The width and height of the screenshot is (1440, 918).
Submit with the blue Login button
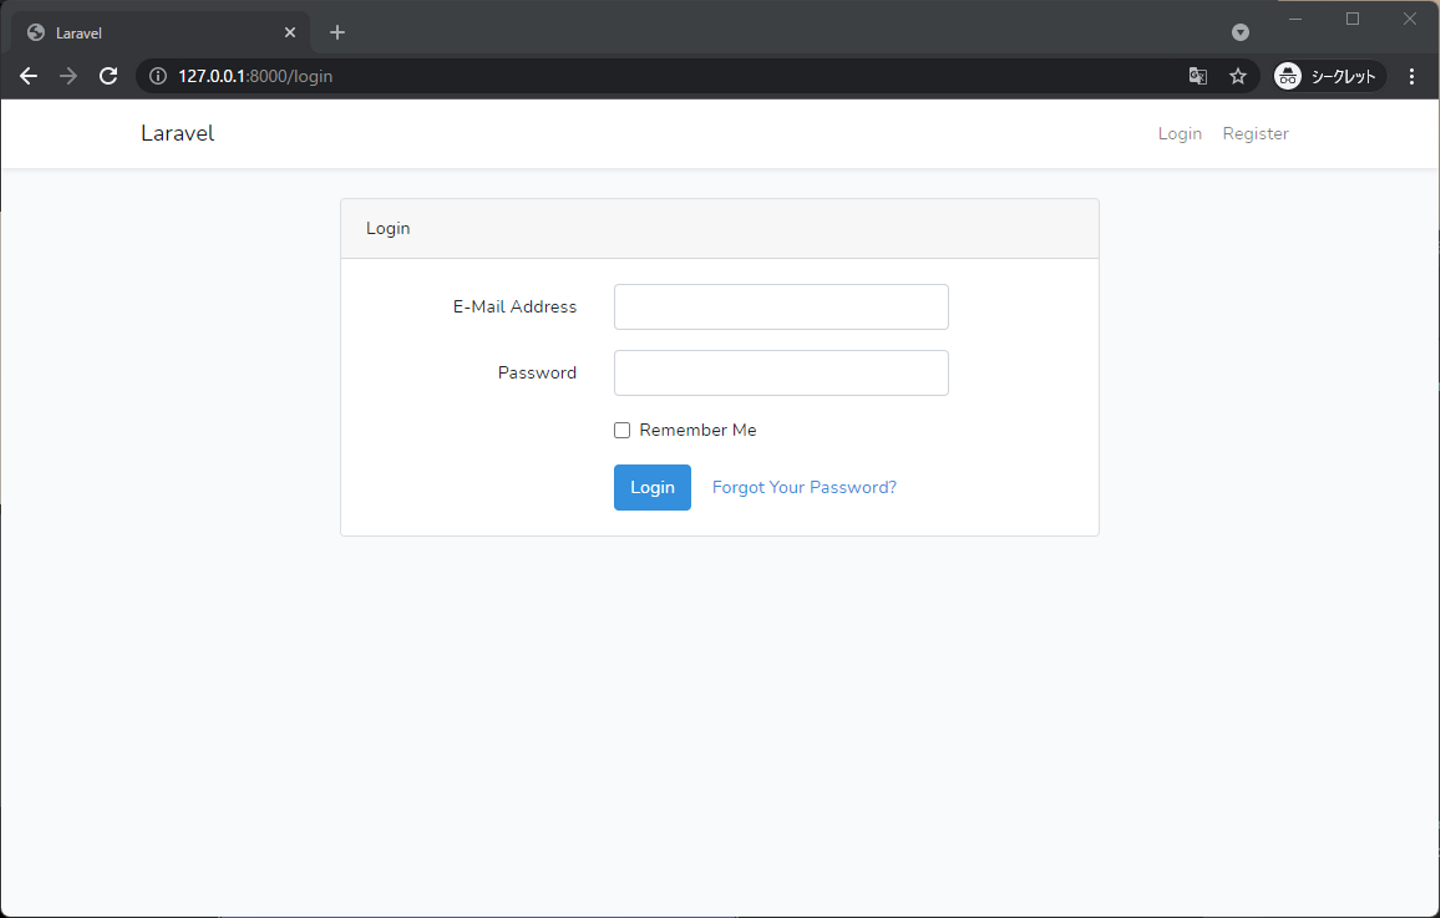652,487
